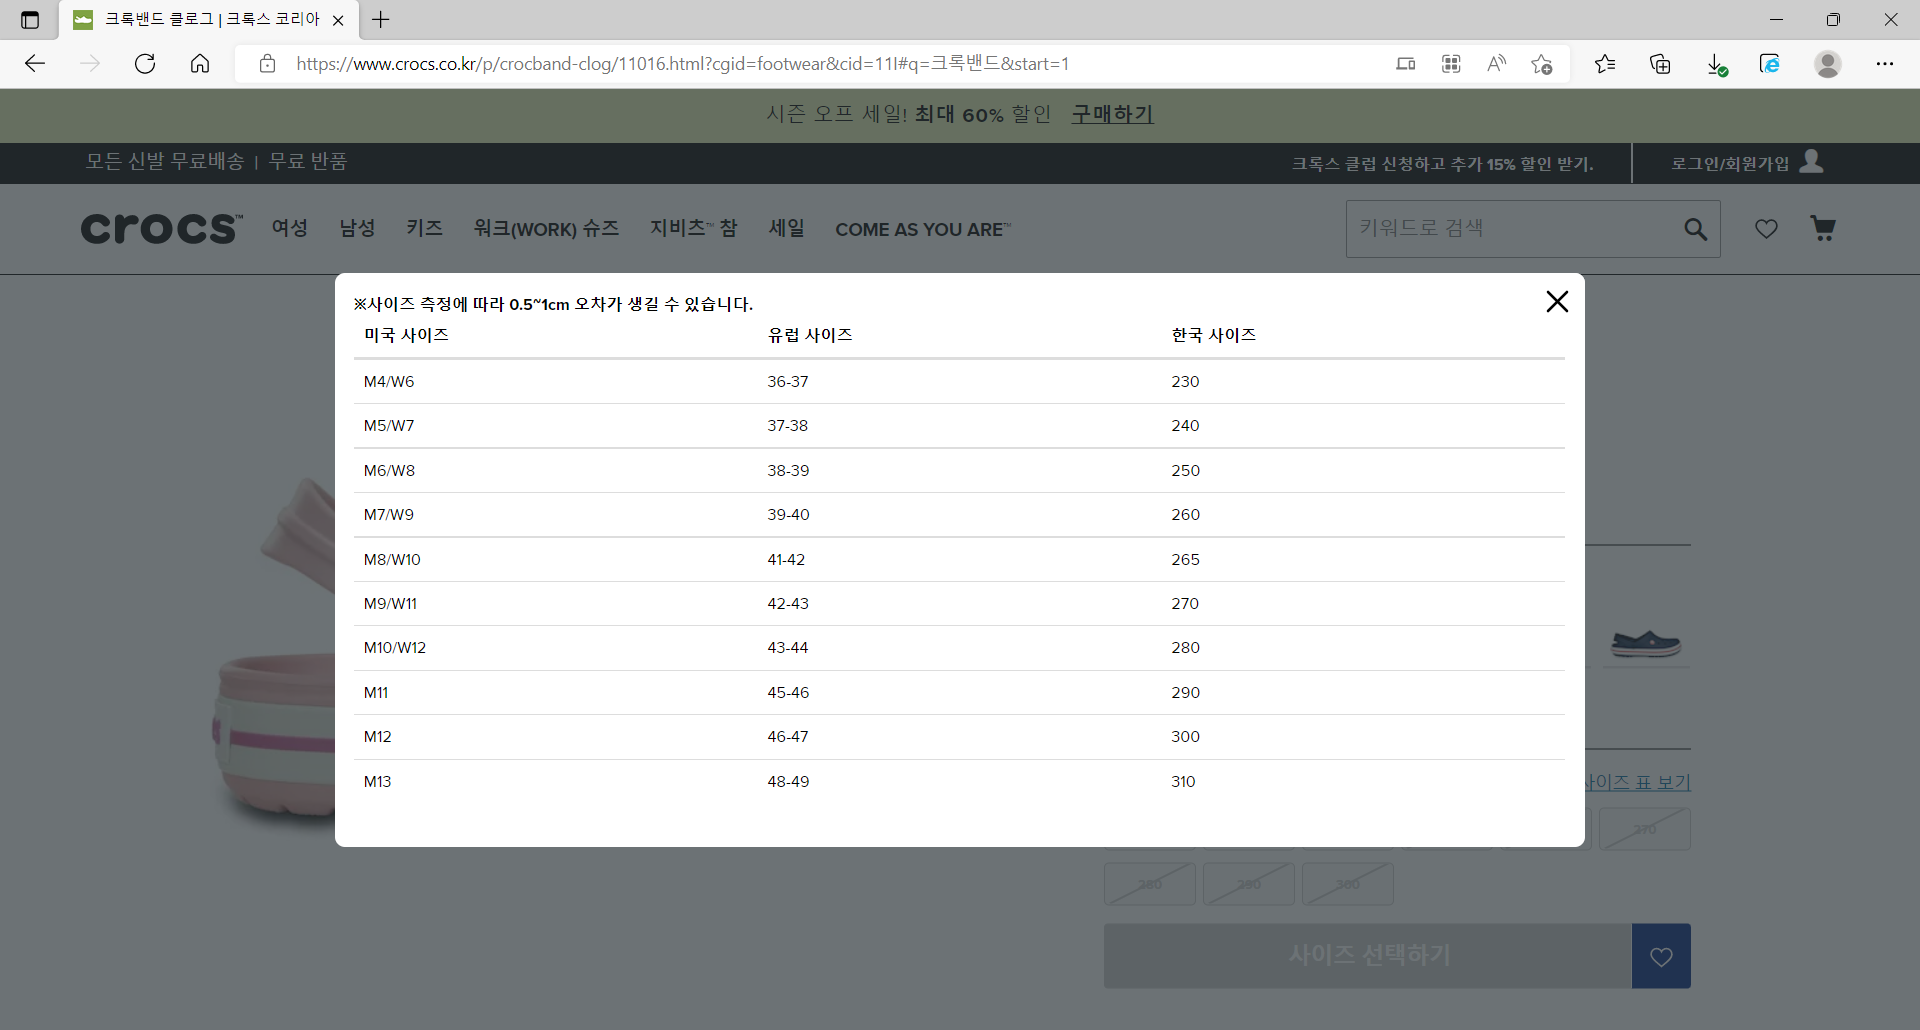Open browser home page
The height and width of the screenshot is (1030, 1920).
[x=200, y=64]
